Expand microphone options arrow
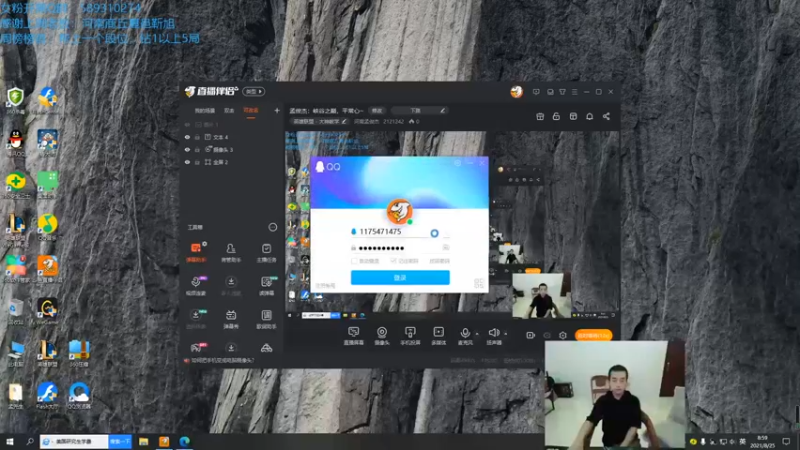Image resolution: width=800 pixels, height=450 pixels. click(477, 334)
